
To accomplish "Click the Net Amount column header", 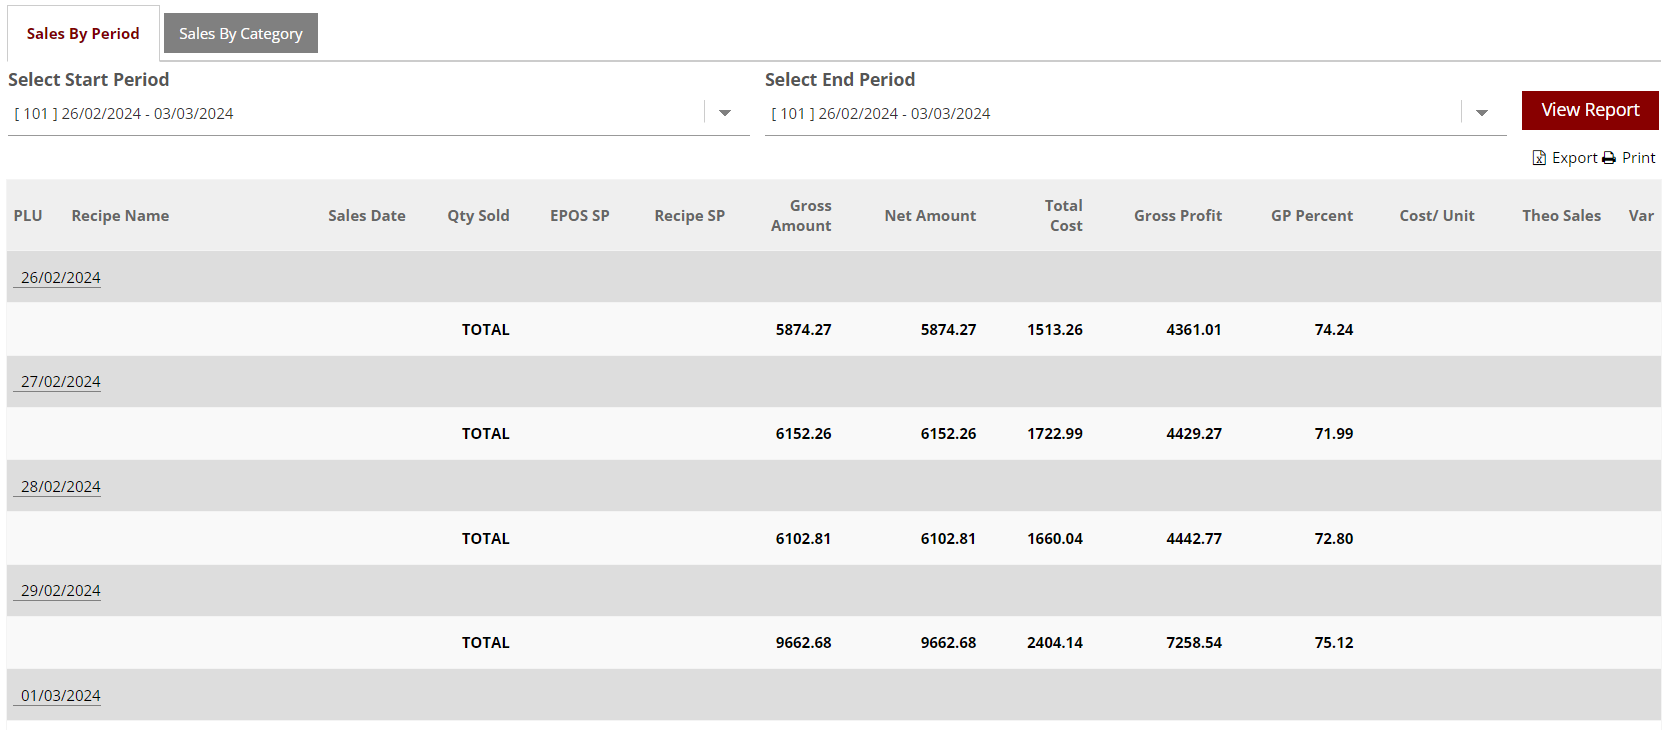I will tap(930, 216).
